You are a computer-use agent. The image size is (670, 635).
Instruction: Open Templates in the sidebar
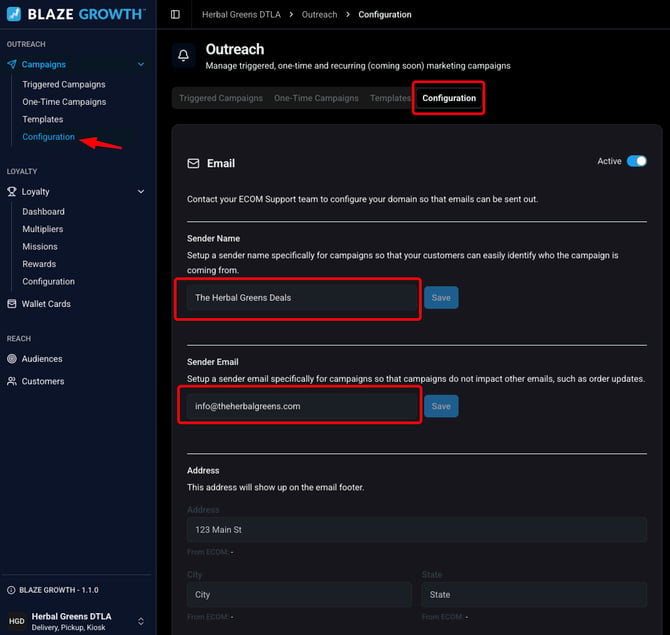[43, 120]
